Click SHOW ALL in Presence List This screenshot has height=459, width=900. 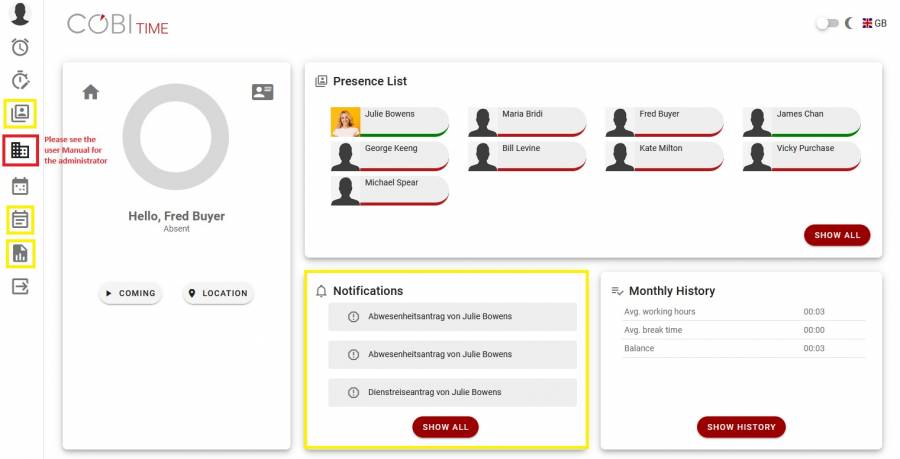click(836, 235)
